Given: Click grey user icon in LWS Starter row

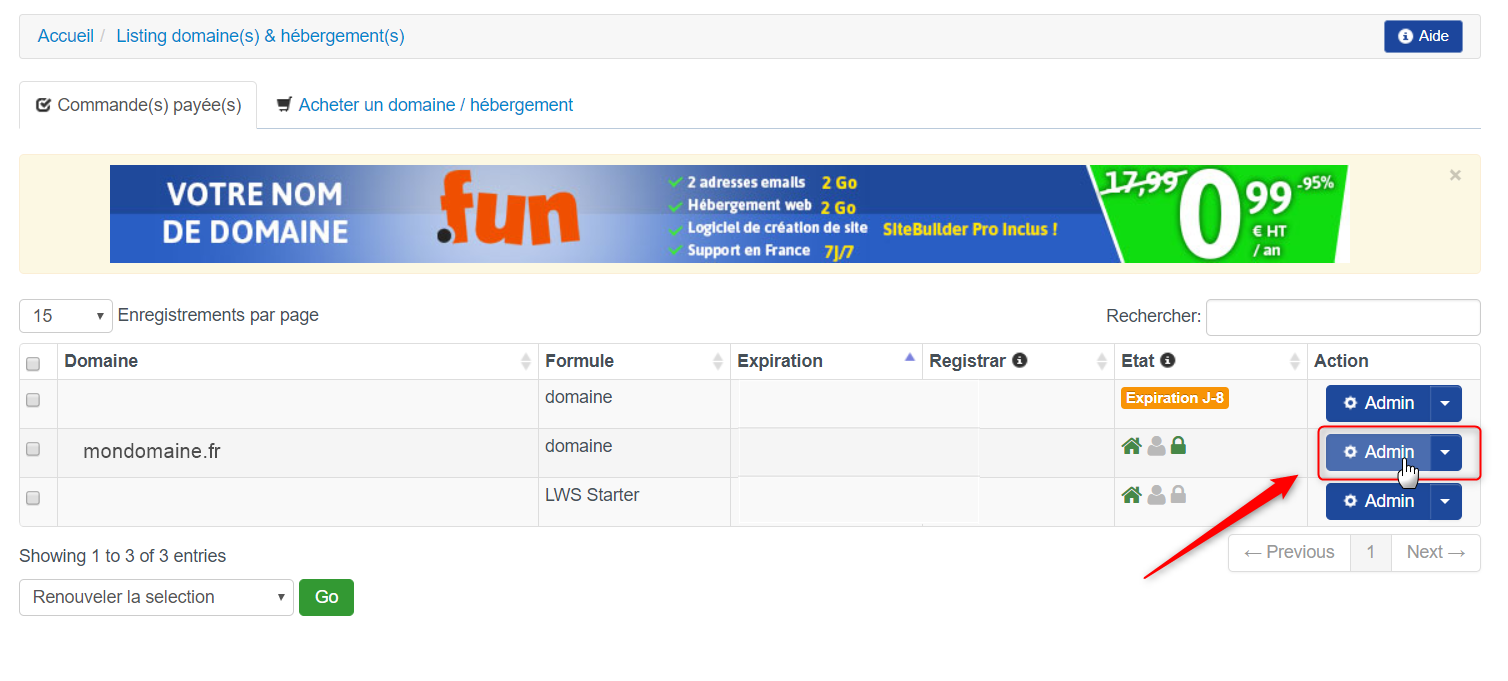Looking at the screenshot, I should [1156, 494].
